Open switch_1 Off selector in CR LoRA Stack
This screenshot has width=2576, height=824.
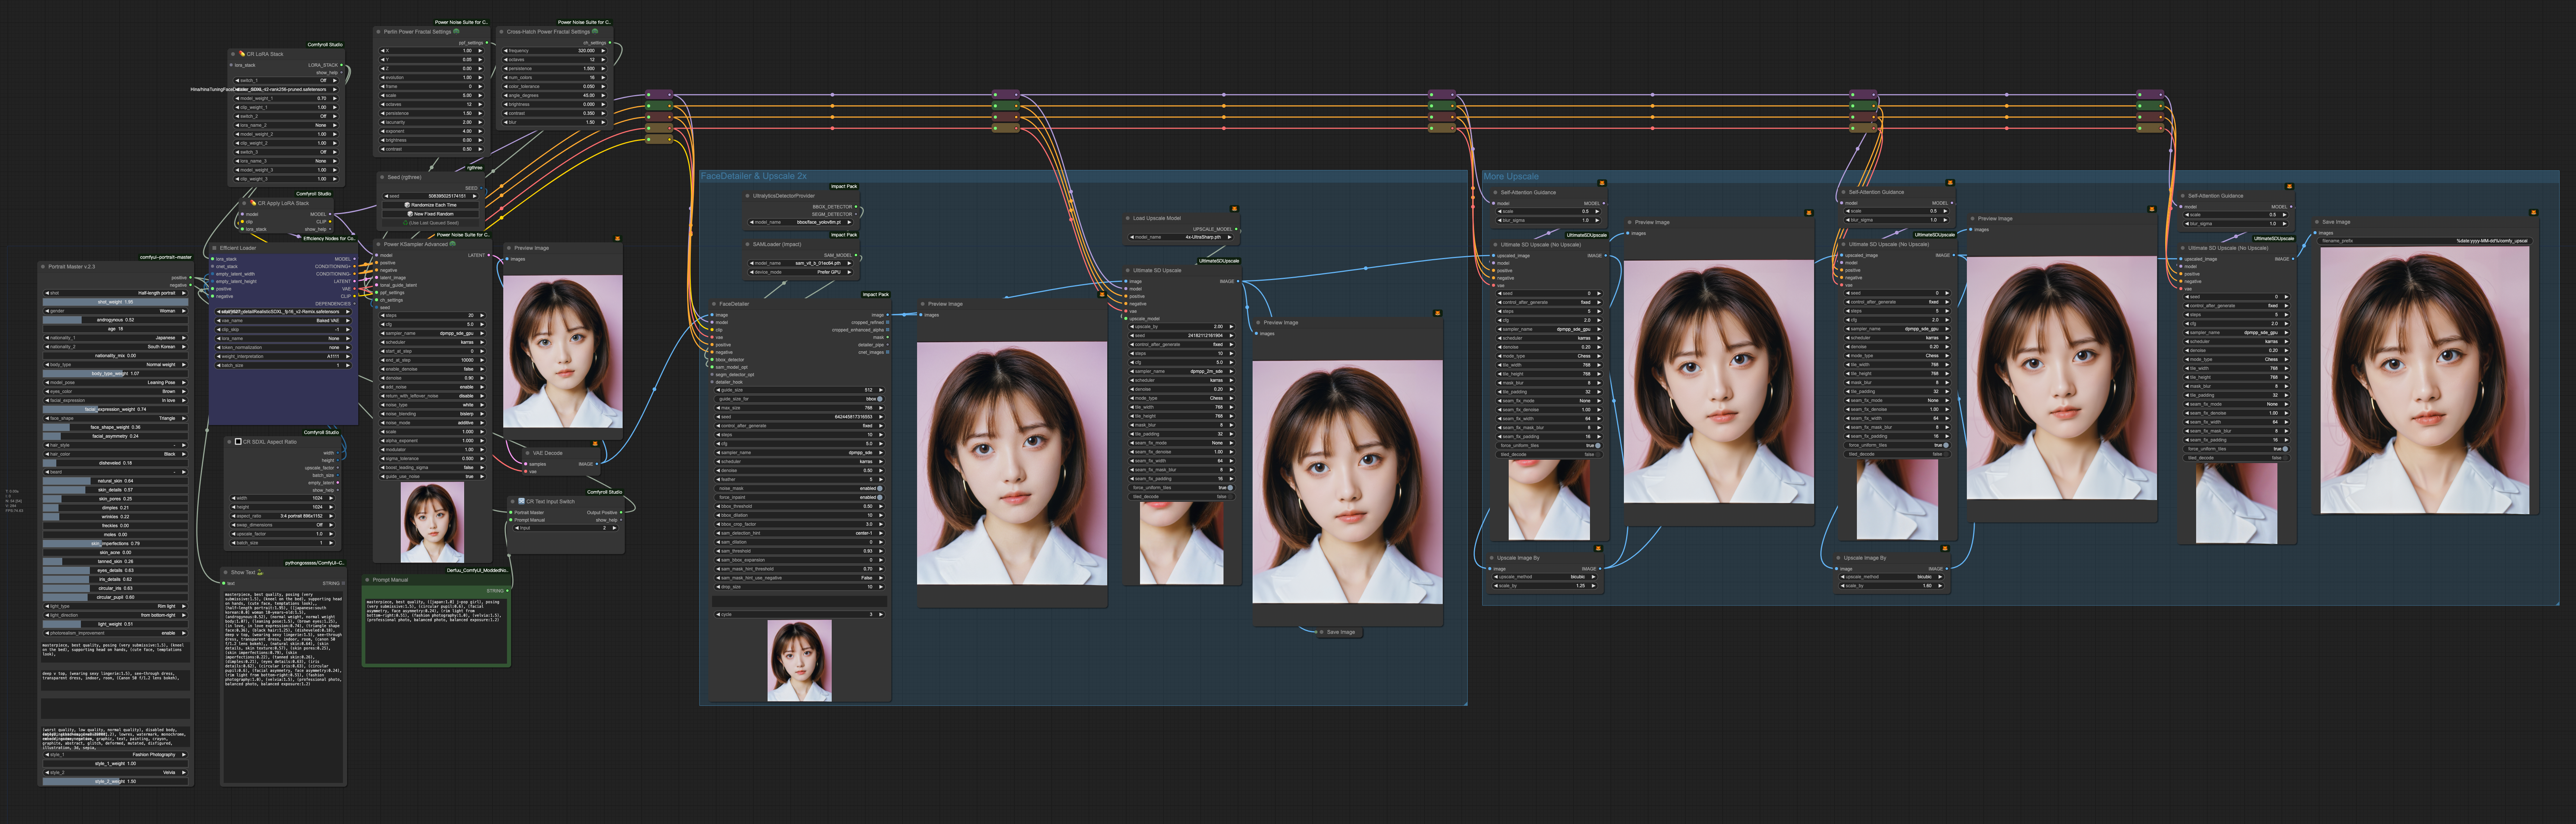point(286,80)
